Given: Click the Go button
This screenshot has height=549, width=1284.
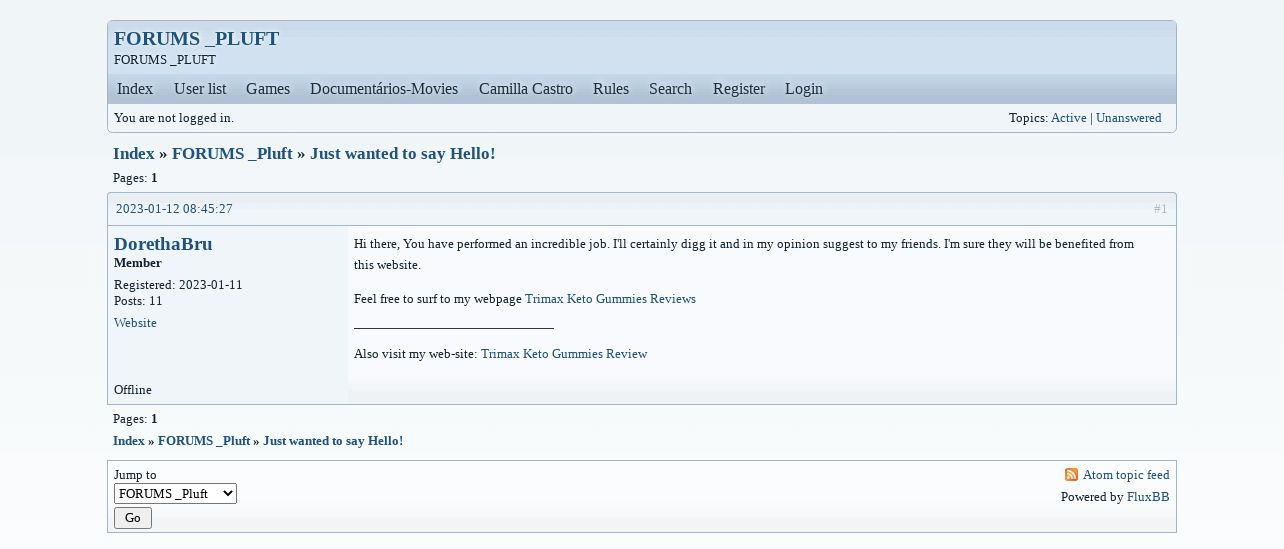Looking at the screenshot, I should click(x=133, y=518).
